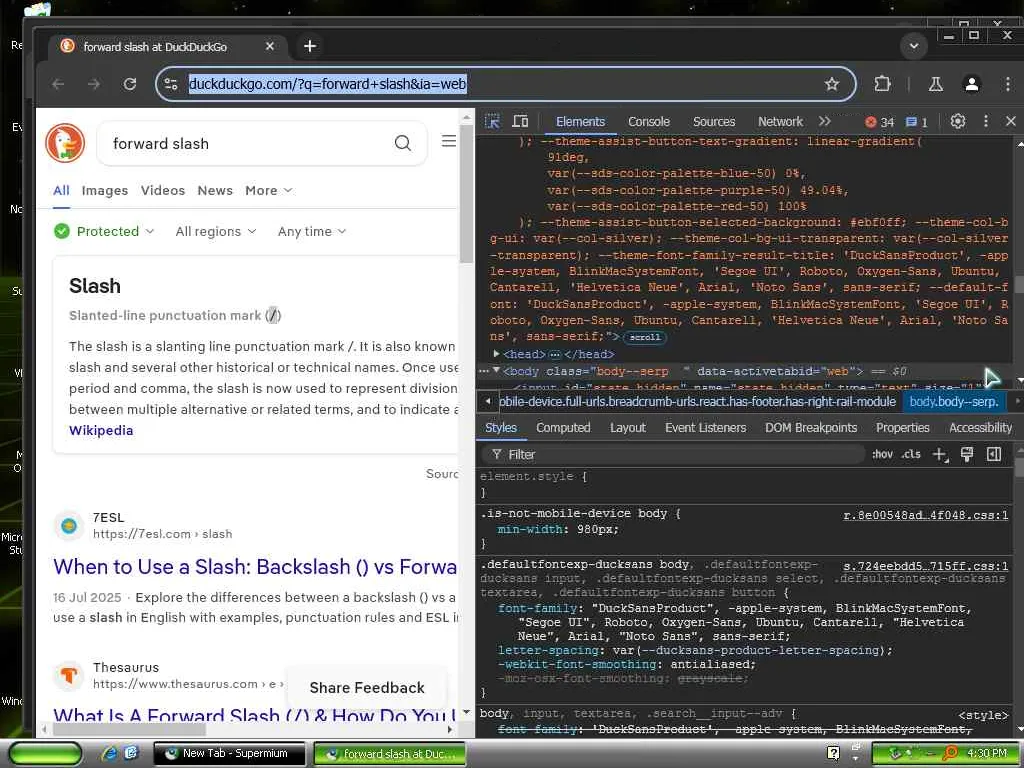The width and height of the screenshot is (1024, 768).
Task: Open the Properties tab
Action: (x=903, y=428)
